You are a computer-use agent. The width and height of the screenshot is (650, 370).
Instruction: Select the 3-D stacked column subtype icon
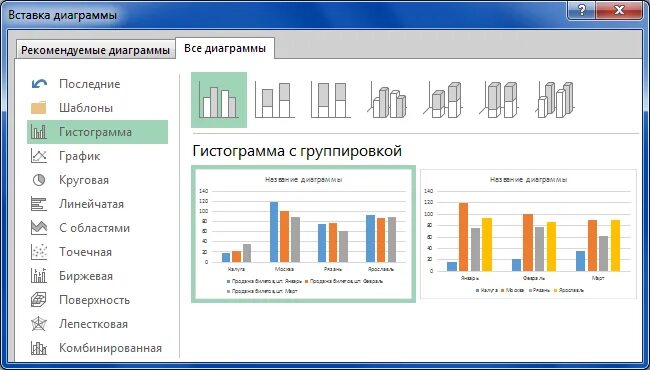coord(442,100)
